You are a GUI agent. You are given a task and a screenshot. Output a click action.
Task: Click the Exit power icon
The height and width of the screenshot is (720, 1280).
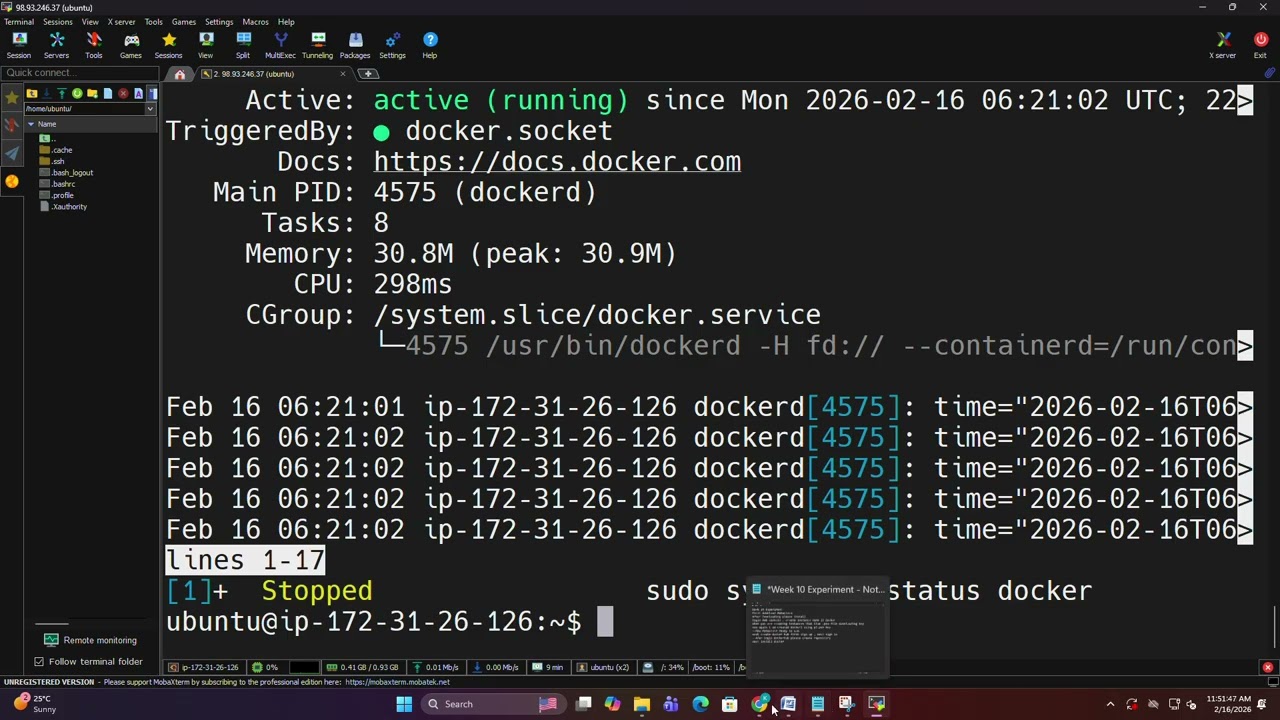(x=1260, y=45)
